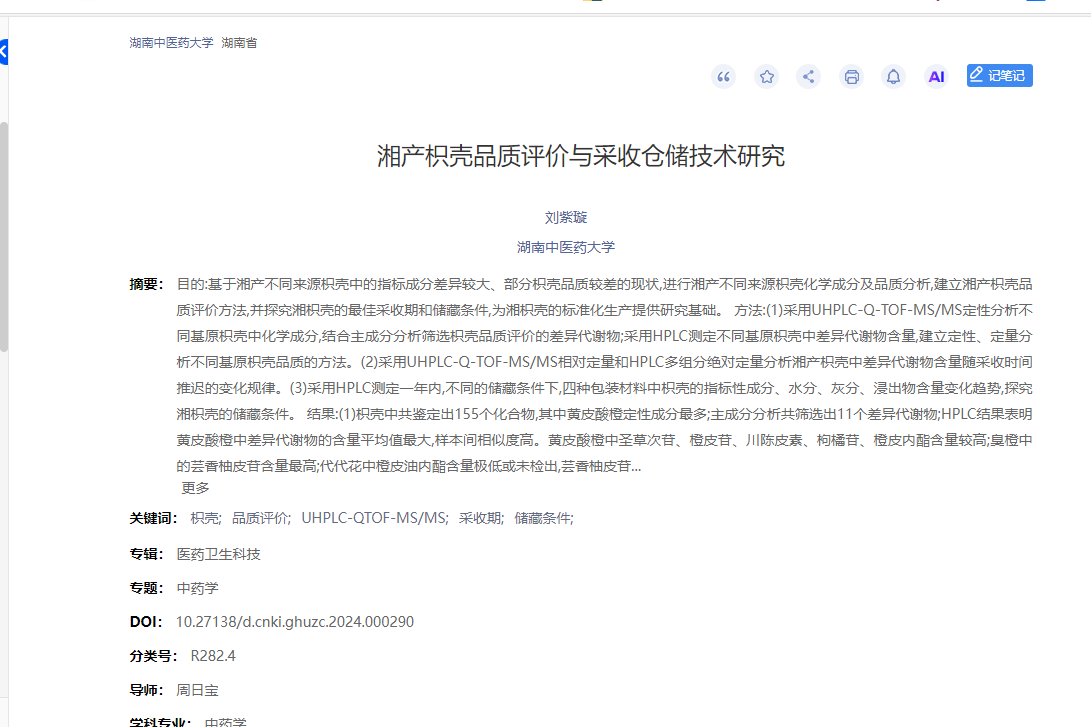Screen dimensions: 1091x727
Task: Click the 记笔记 note-taking button
Action: click(x=999, y=75)
